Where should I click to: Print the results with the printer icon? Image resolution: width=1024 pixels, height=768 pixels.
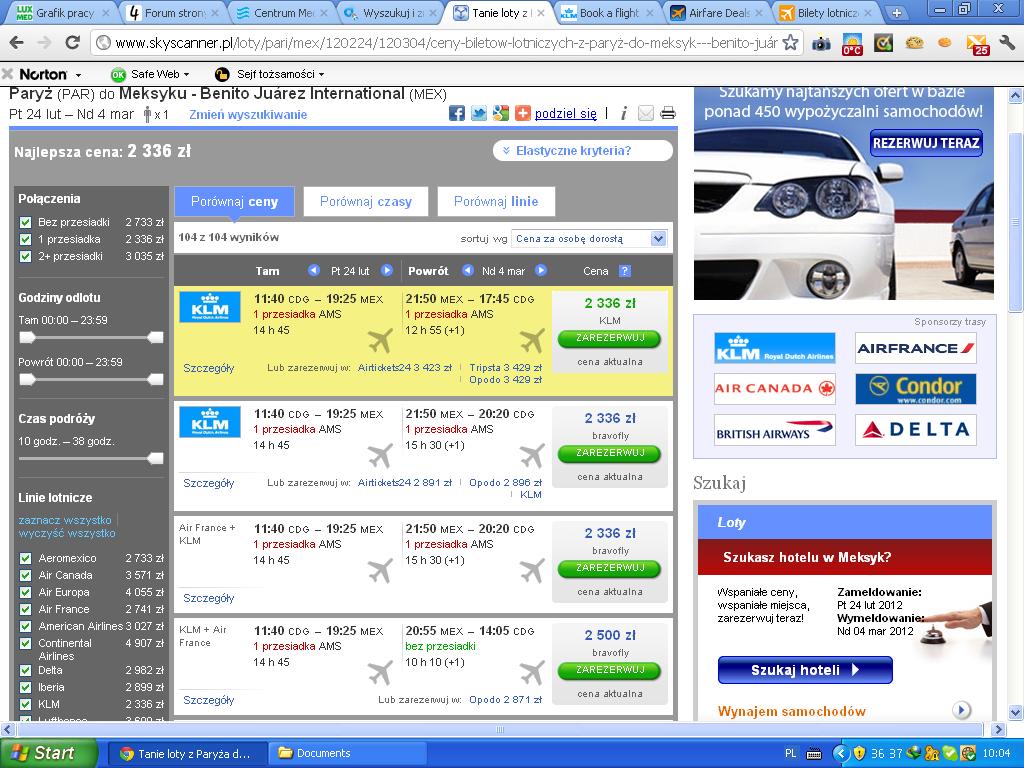point(667,114)
